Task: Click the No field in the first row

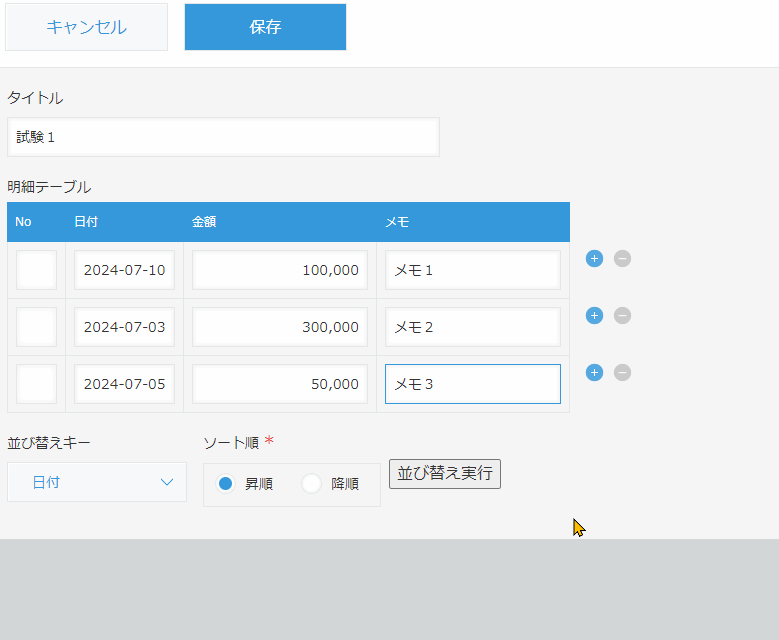Action: [36, 270]
